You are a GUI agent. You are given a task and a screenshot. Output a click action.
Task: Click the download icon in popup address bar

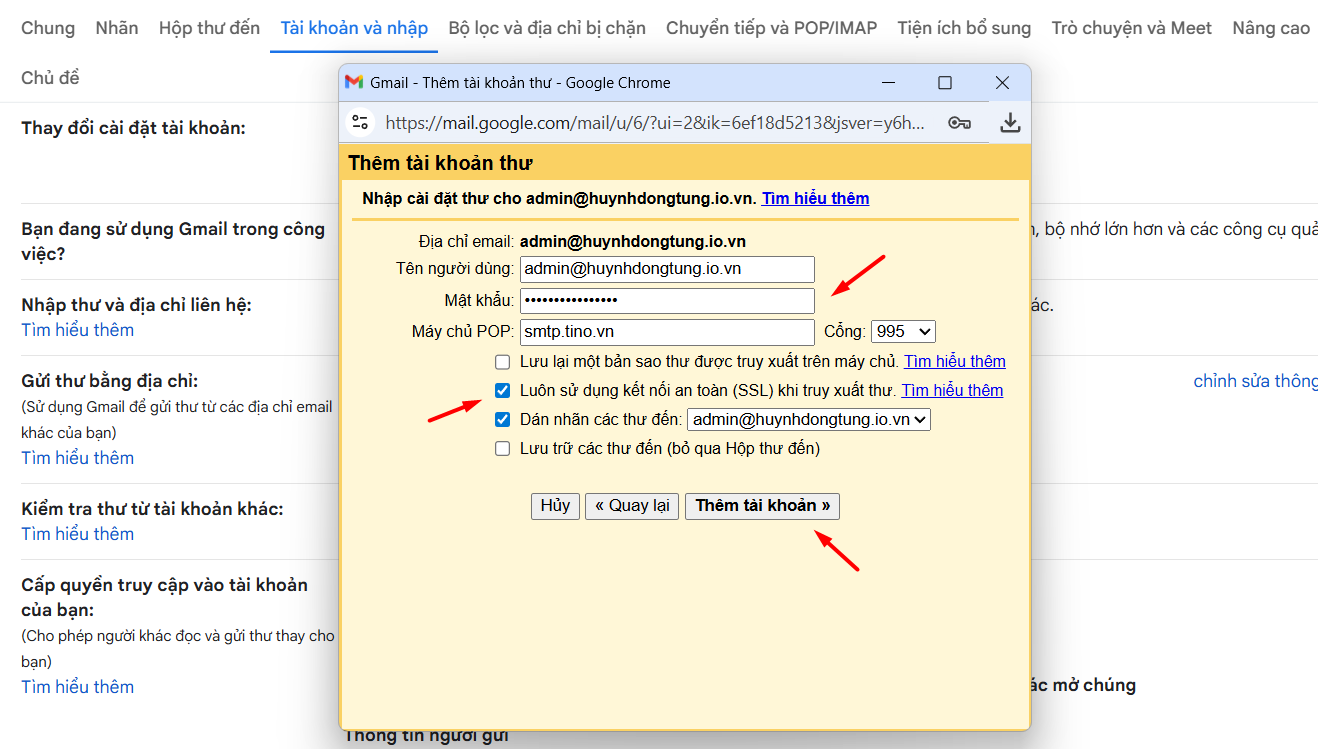[1011, 123]
